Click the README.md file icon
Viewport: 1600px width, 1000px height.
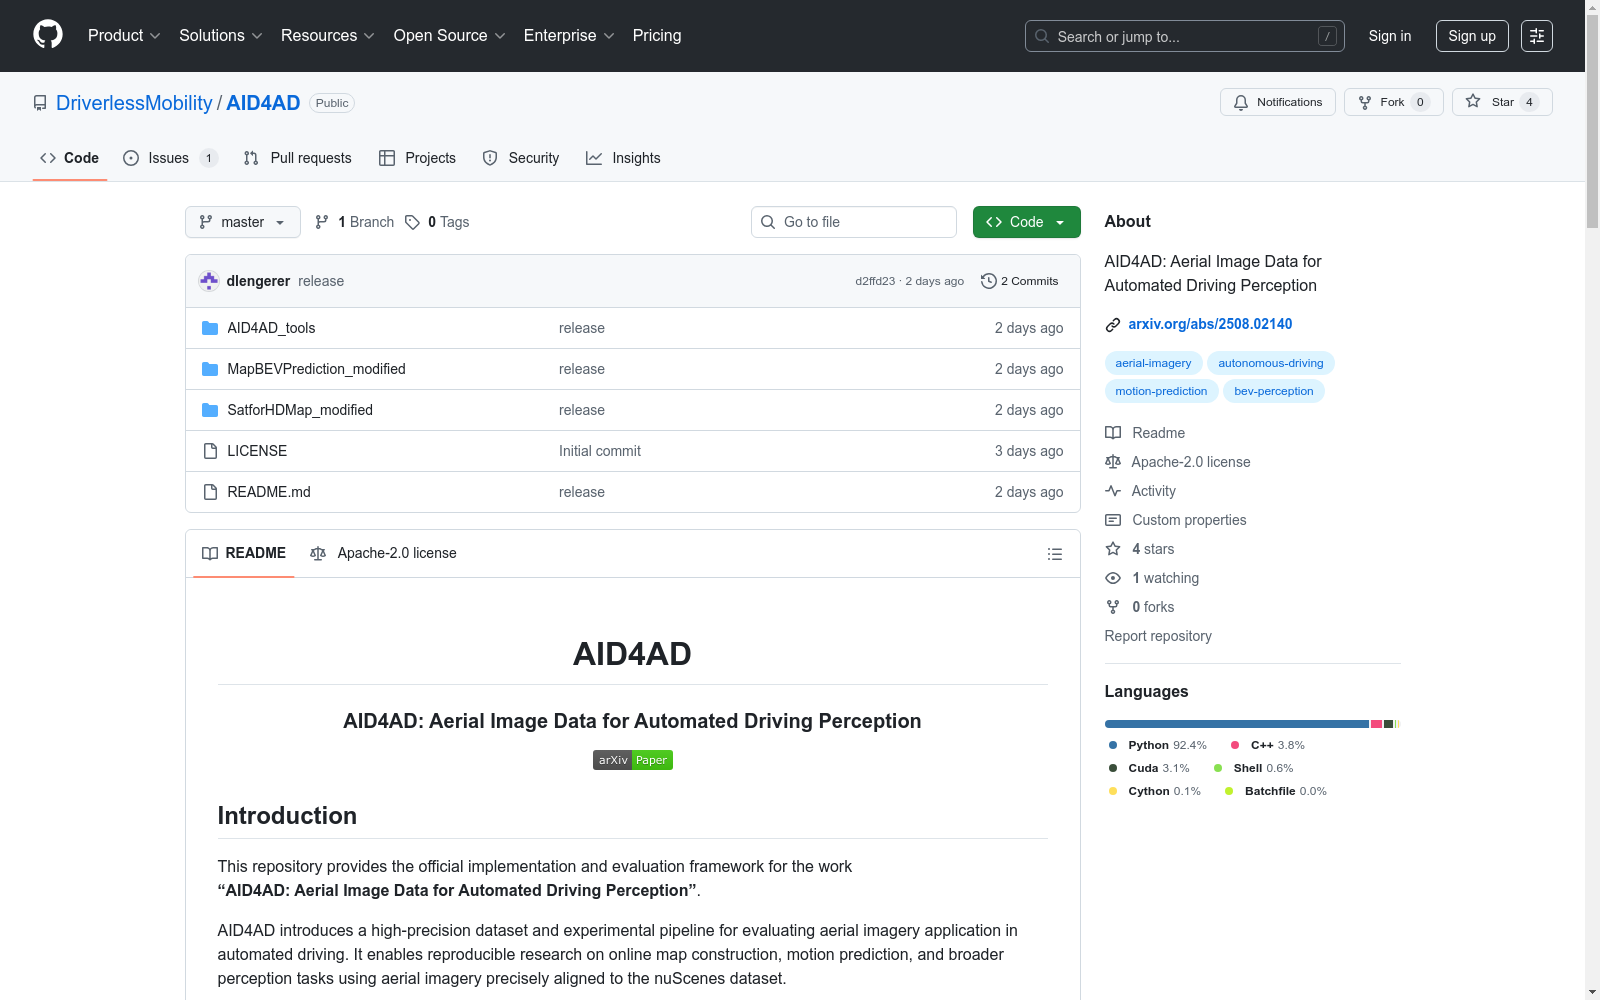click(210, 492)
